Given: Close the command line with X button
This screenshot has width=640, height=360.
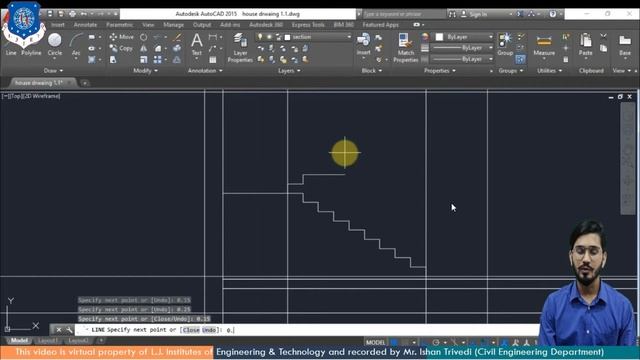Looking at the screenshot, I should (59, 329).
